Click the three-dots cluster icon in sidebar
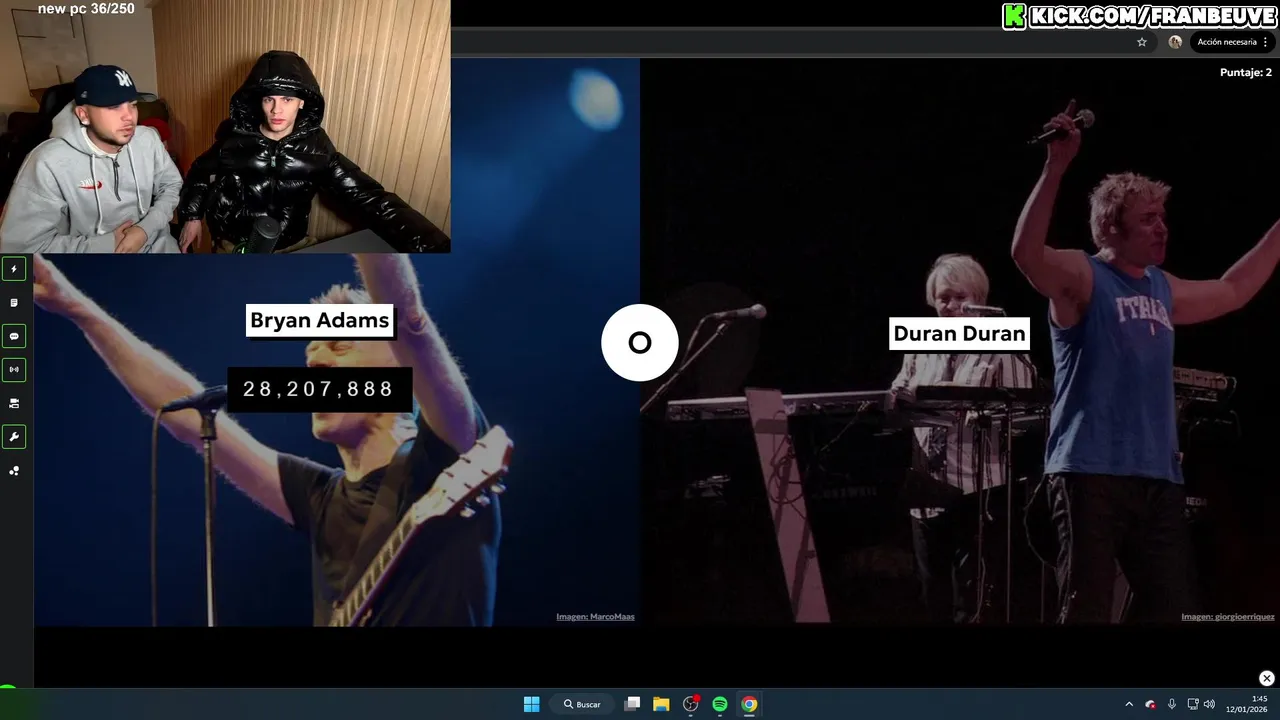The height and width of the screenshot is (720, 1280). [14, 471]
